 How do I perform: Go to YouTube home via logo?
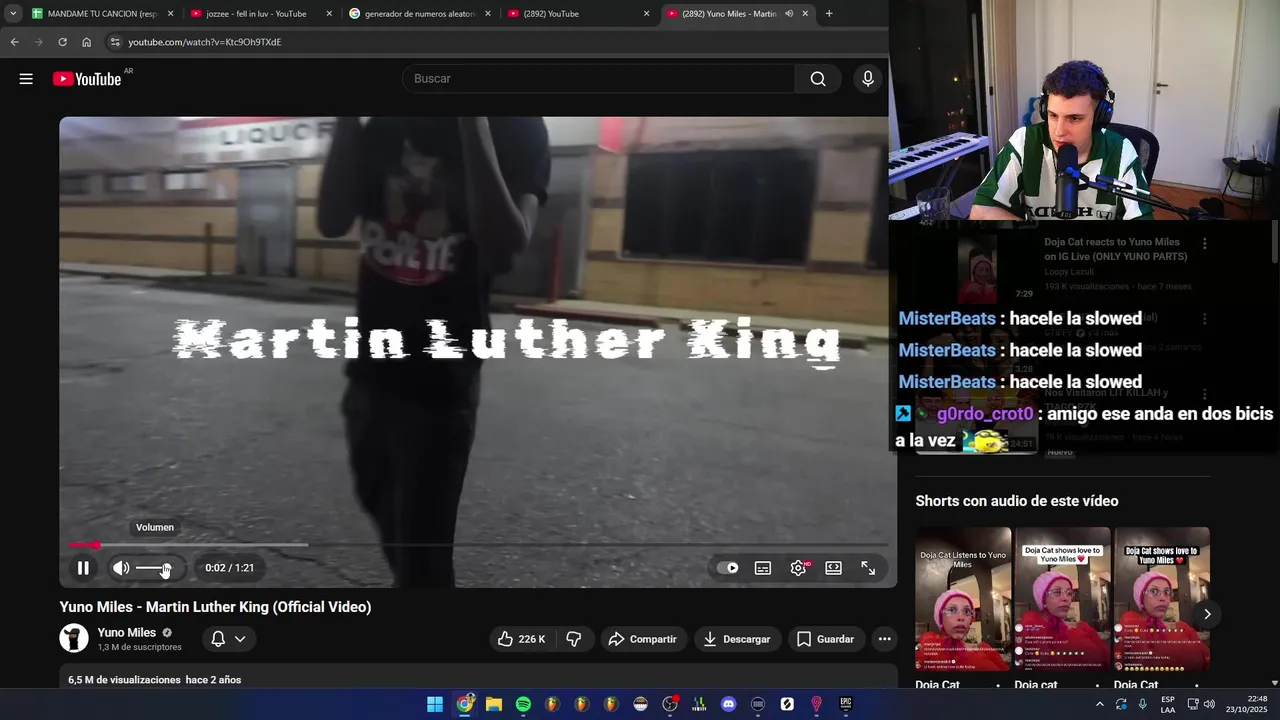point(87,79)
